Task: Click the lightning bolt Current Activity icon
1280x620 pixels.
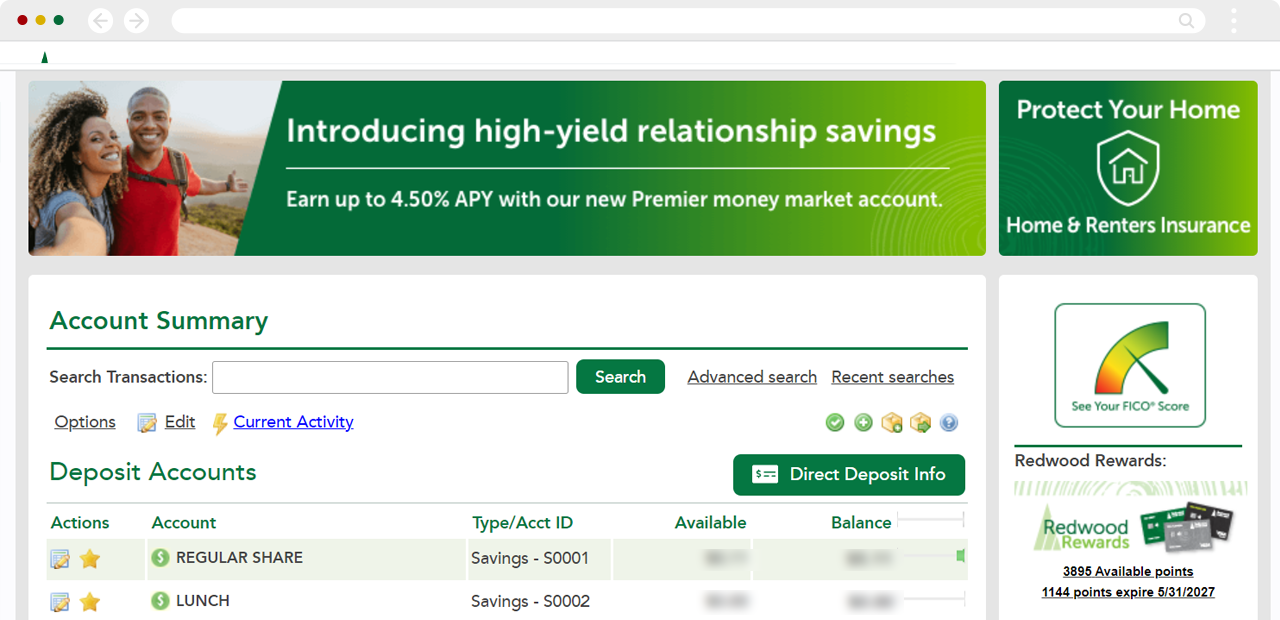Action: (x=220, y=424)
